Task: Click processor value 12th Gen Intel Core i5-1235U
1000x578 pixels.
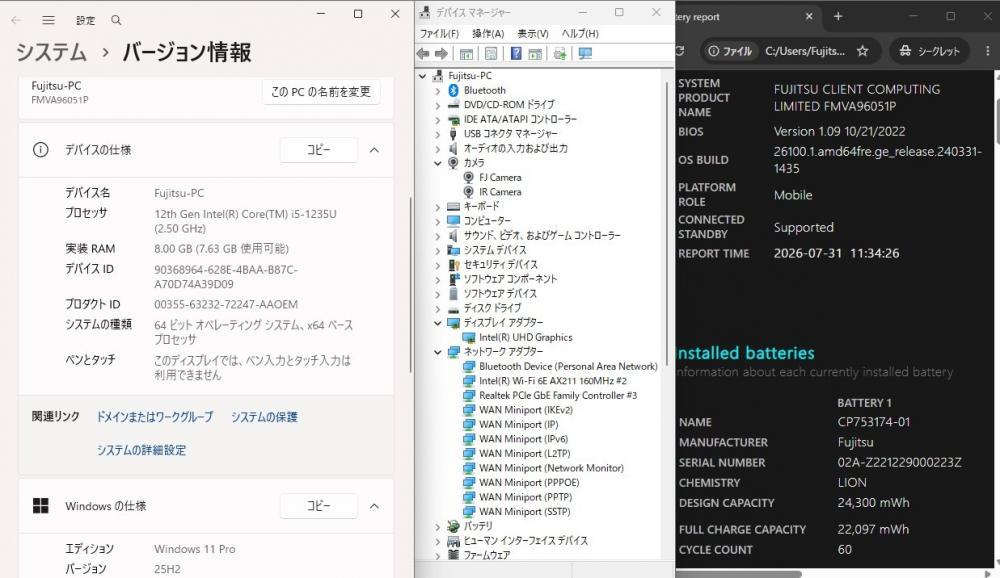Action: pos(245,221)
